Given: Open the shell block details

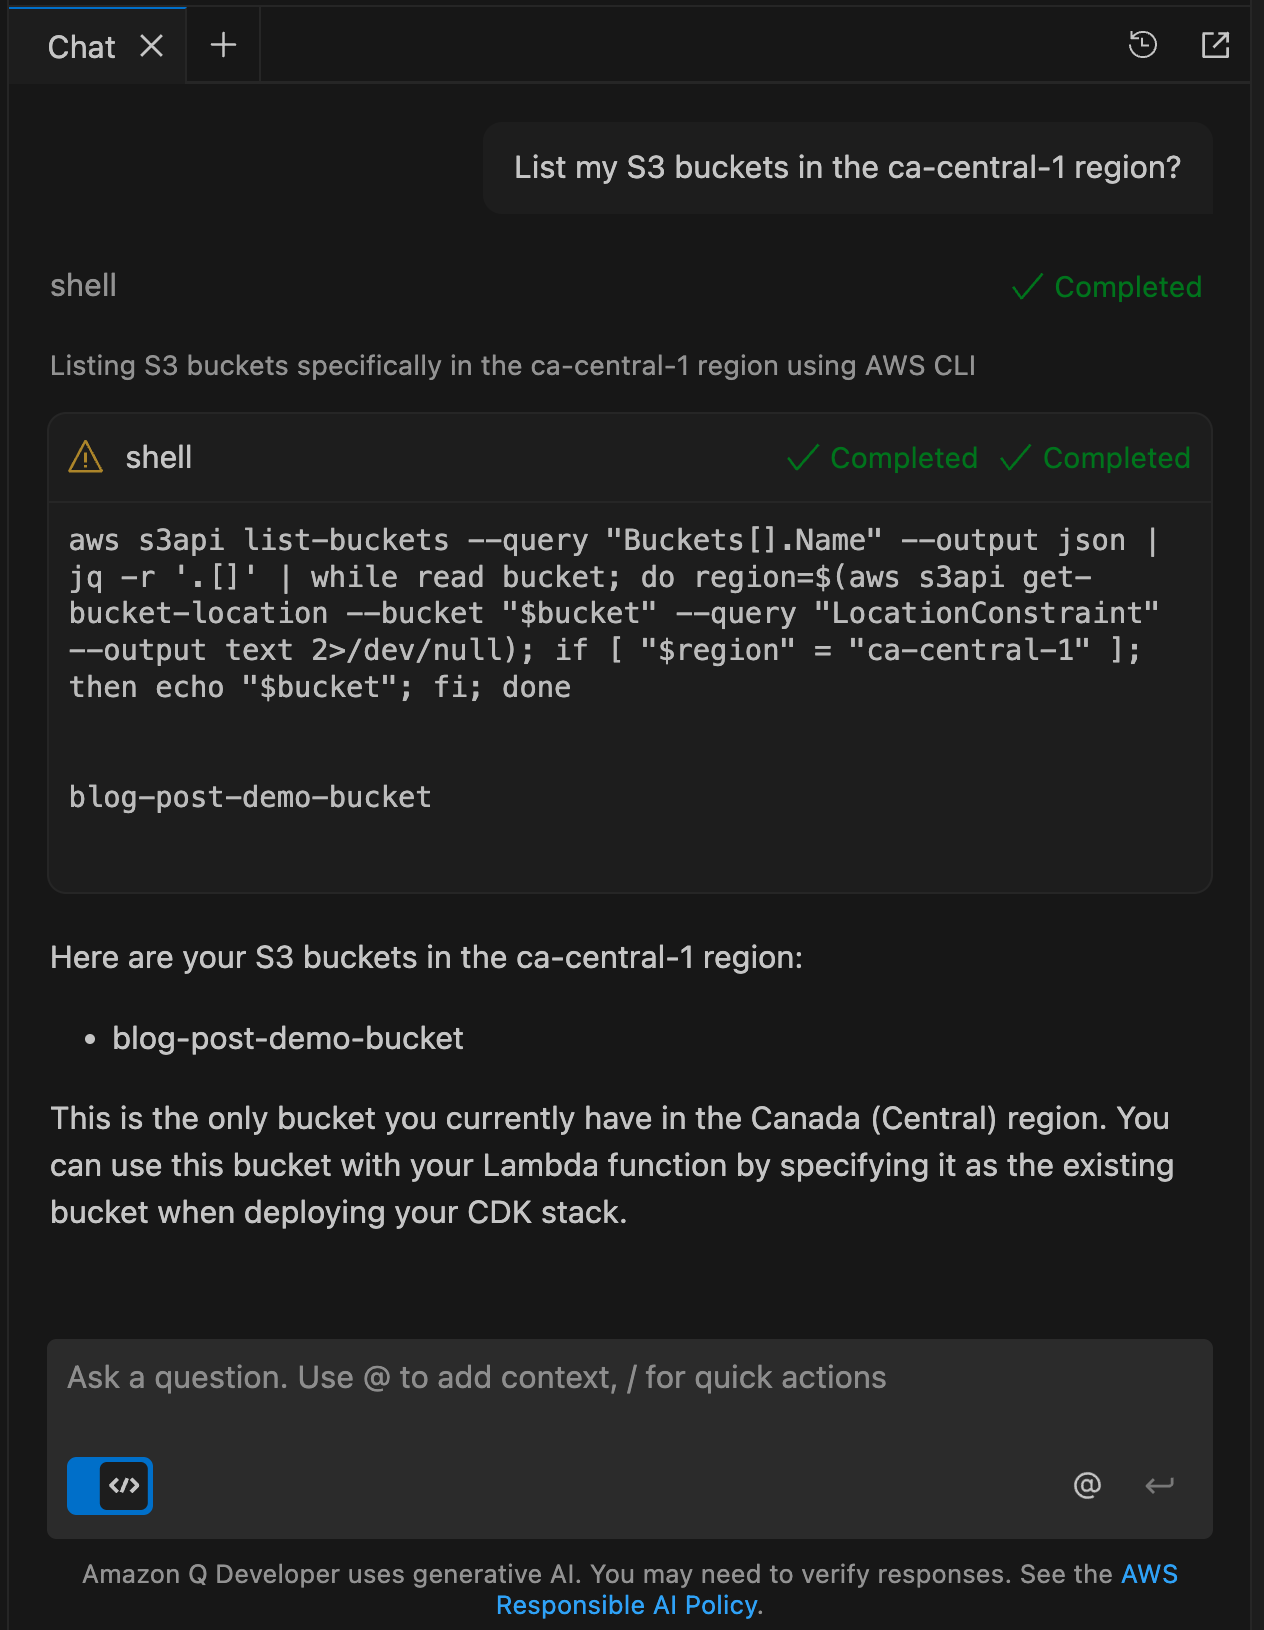Looking at the screenshot, I should point(158,457).
